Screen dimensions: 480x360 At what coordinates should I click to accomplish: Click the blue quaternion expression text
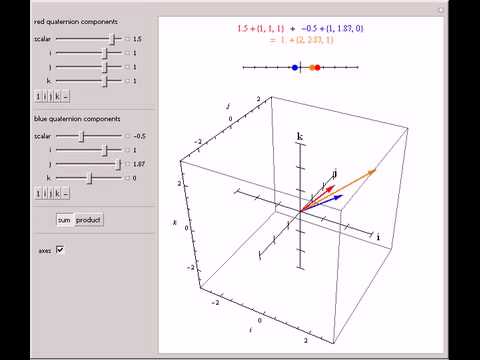point(332,29)
